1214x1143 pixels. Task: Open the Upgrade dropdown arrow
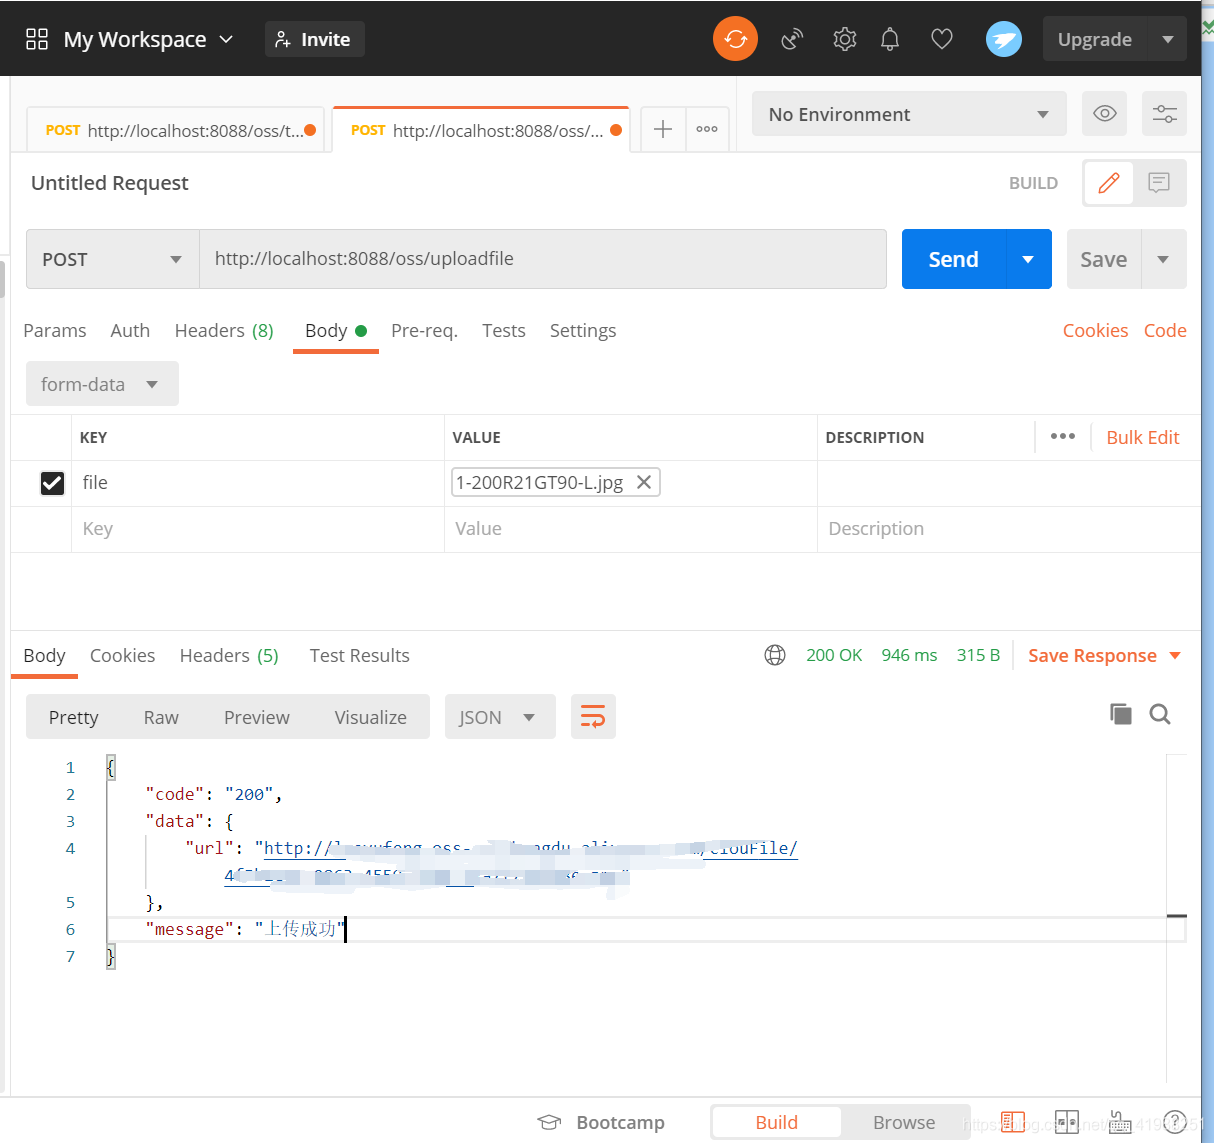coord(1168,39)
